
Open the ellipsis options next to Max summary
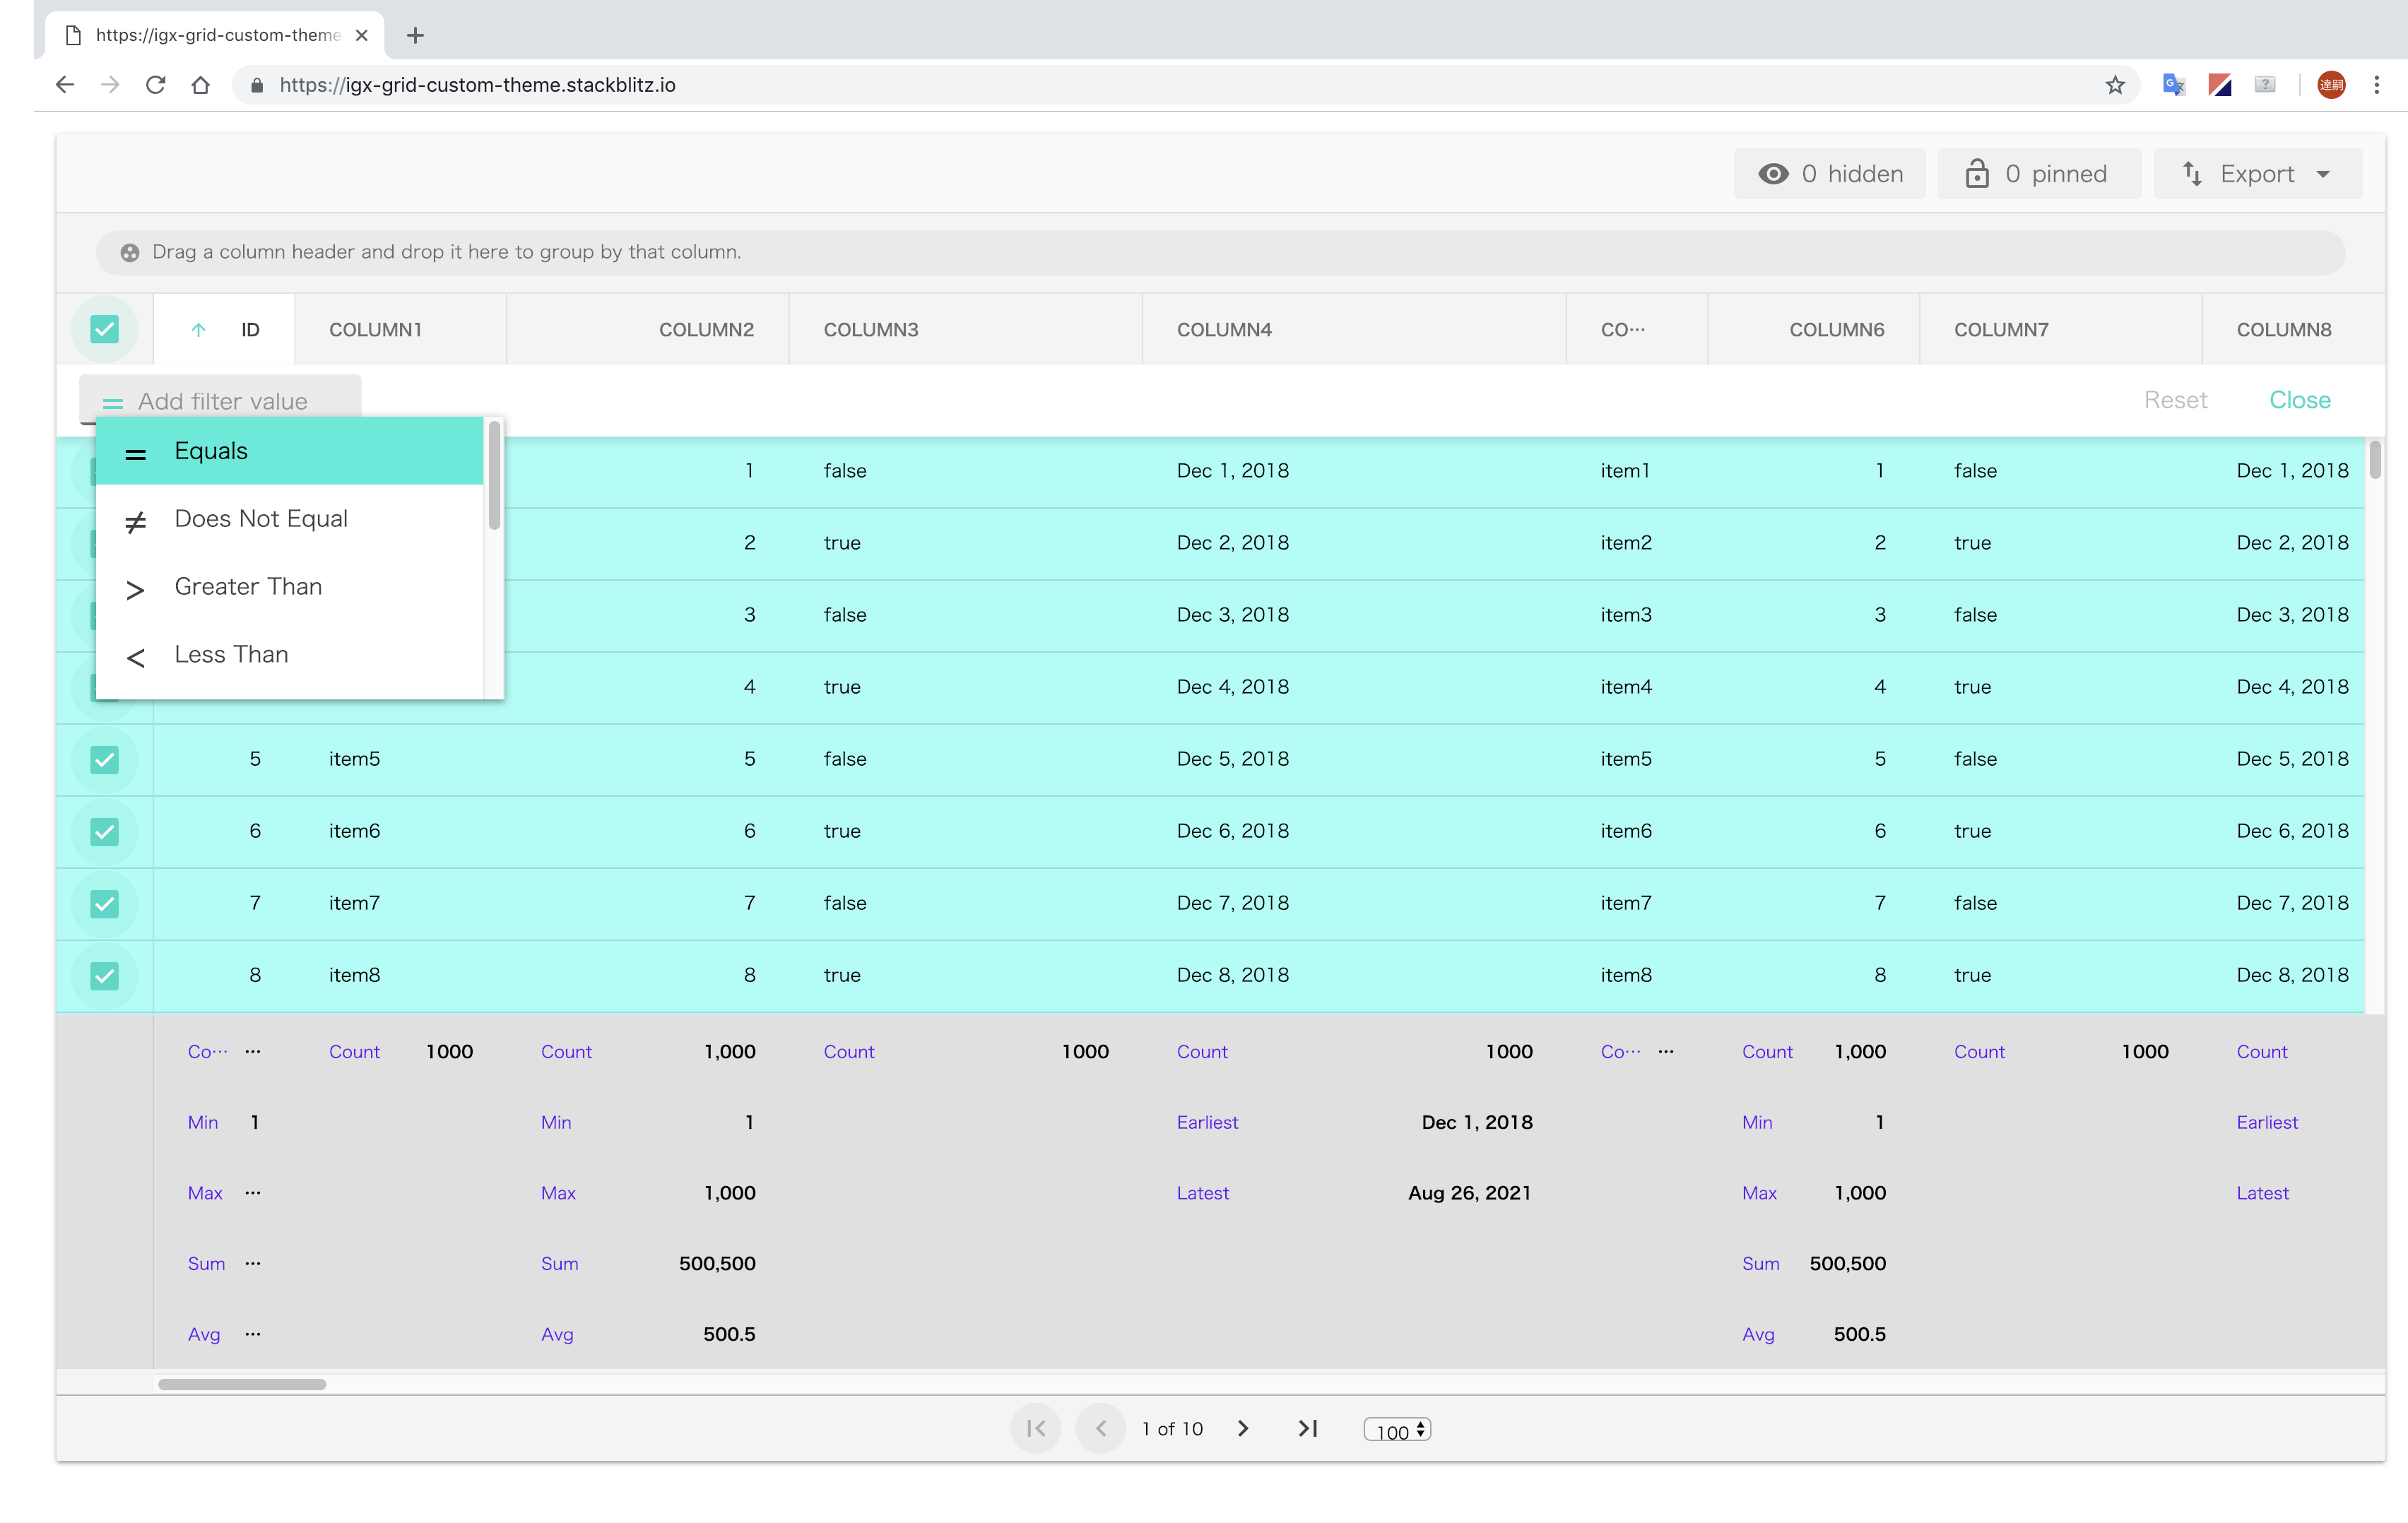point(253,1192)
